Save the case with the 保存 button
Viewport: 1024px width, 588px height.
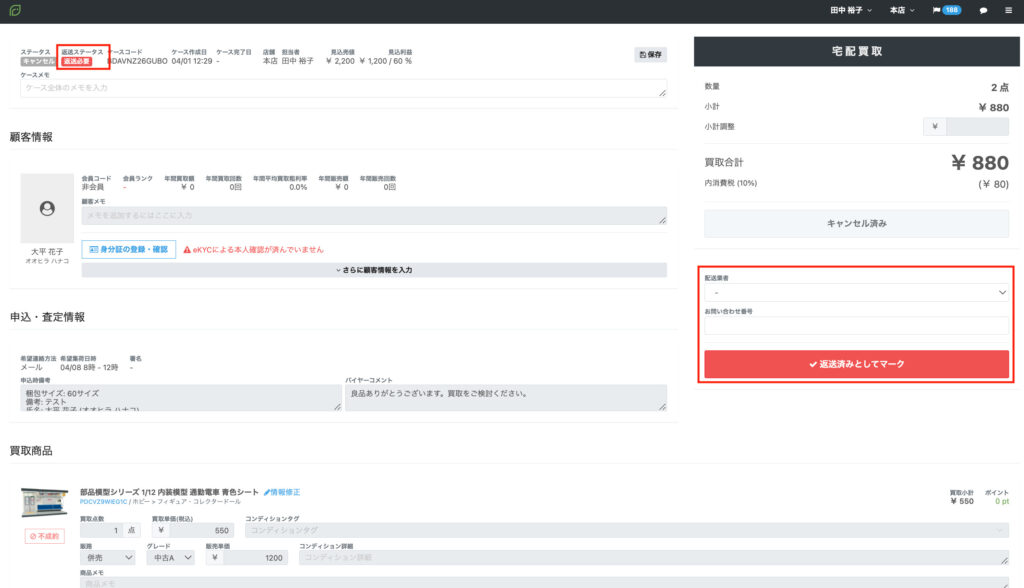650,55
